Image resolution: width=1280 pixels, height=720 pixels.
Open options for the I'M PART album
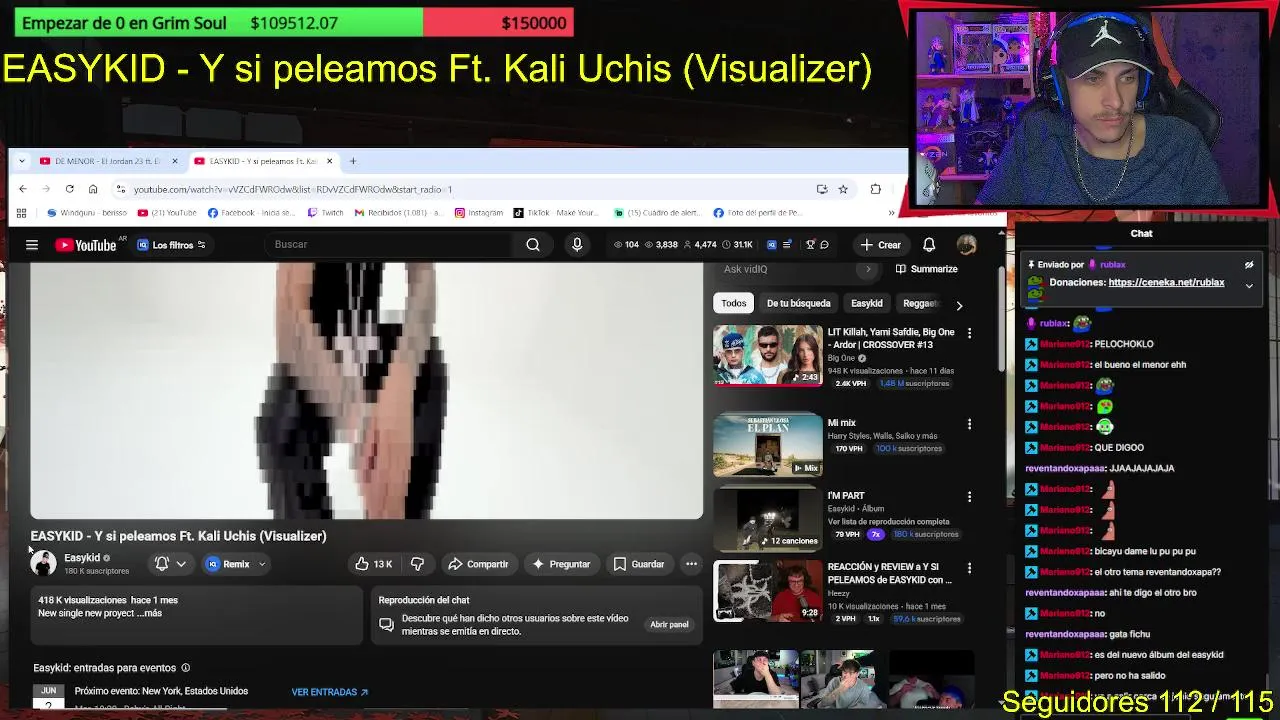[x=969, y=496]
